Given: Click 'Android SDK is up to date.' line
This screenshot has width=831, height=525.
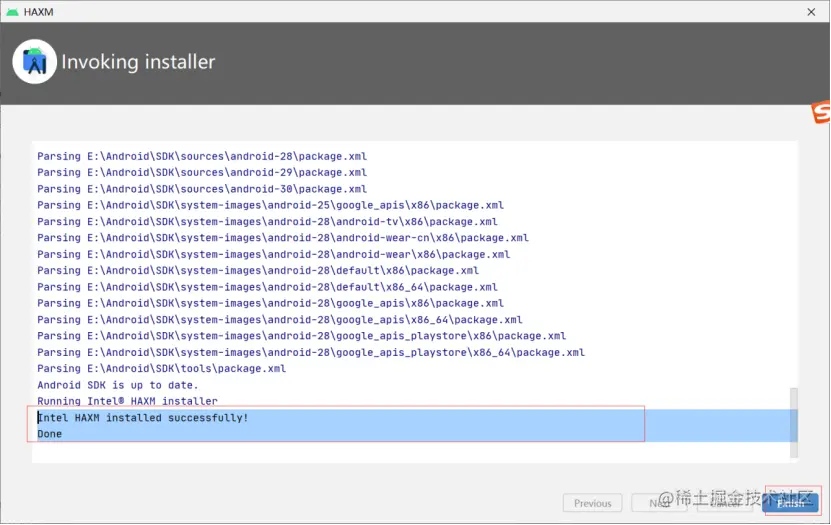Looking at the screenshot, I should coord(118,385).
